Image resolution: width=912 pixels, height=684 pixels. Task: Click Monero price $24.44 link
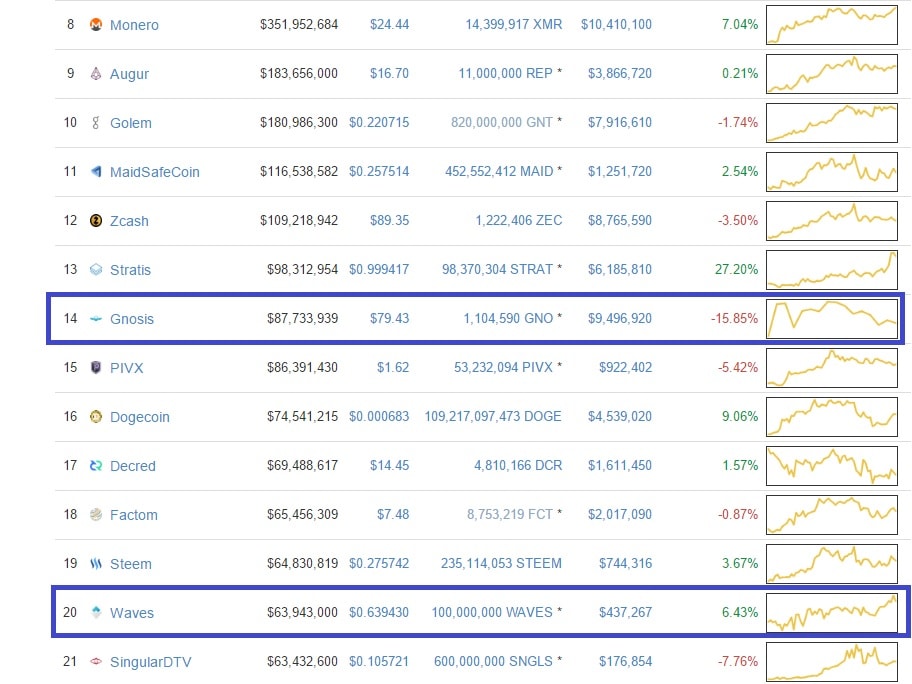pyautogui.click(x=389, y=24)
